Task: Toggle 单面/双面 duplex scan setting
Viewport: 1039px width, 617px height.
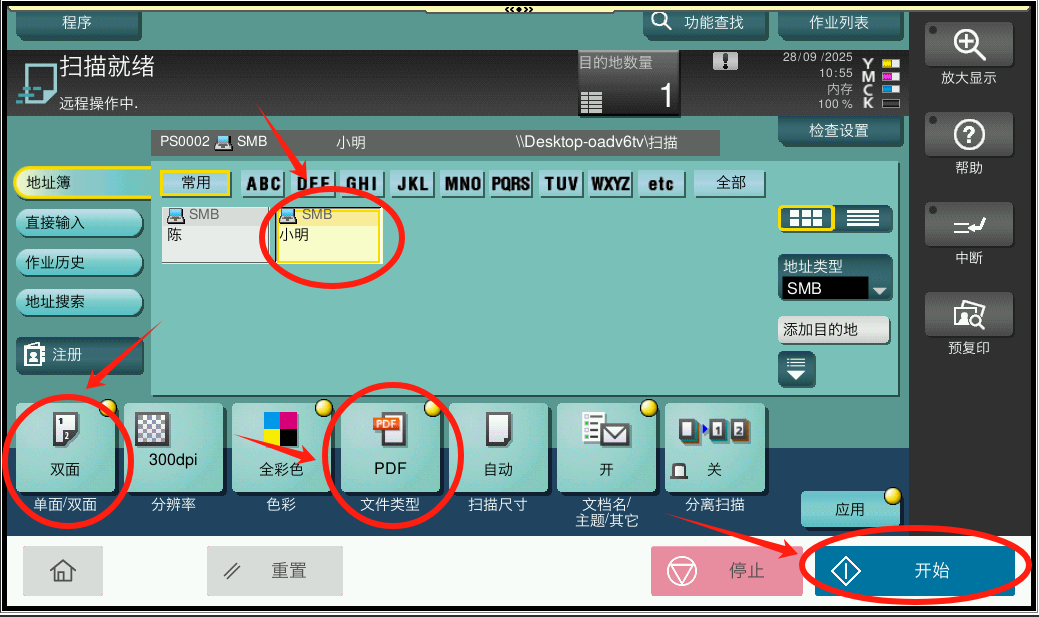Action: (x=65, y=447)
